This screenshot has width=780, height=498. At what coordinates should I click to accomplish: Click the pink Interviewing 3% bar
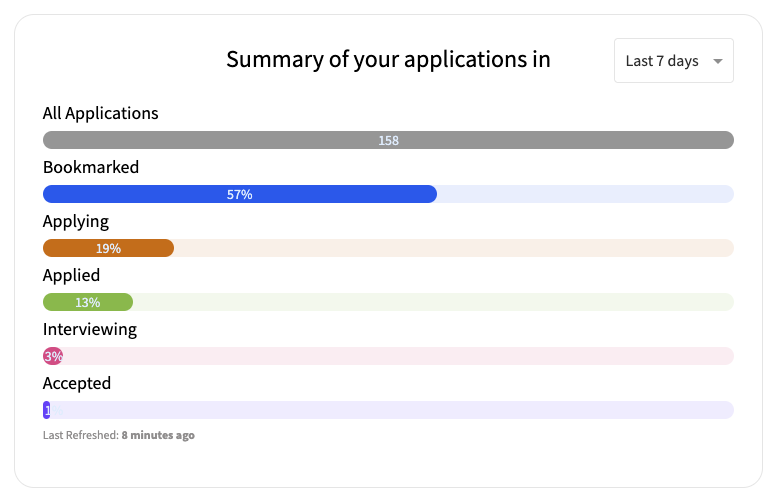point(53,356)
